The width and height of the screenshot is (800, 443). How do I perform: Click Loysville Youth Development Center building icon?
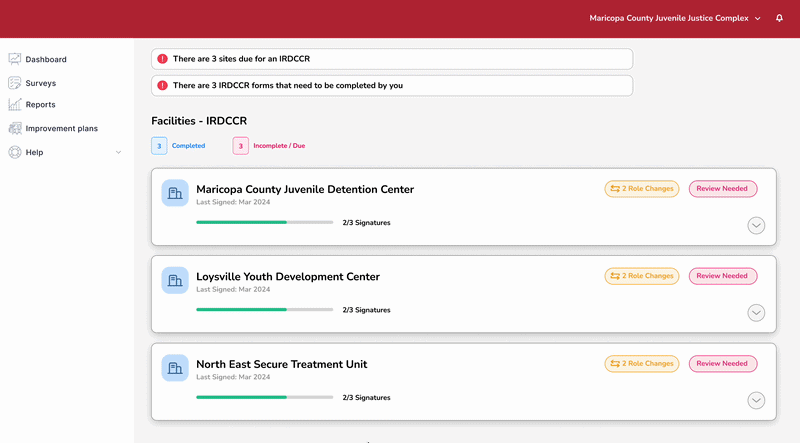[x=175, y=280]
